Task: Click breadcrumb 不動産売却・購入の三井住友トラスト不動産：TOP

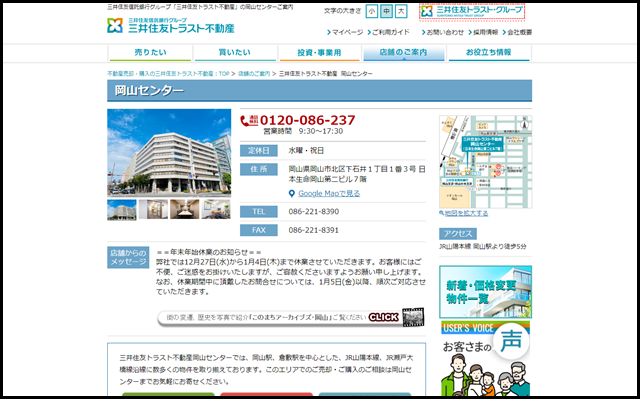Action: pos(168,74)
